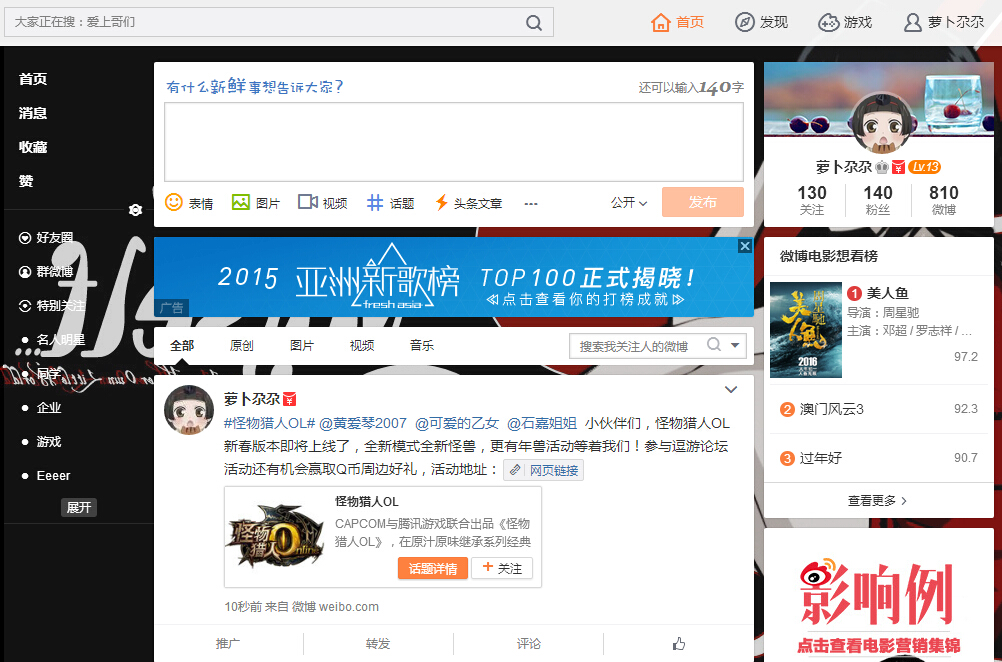Image resolution: width=1002 pixels, height=662 pixels.
Task: Click the magnifier in 搜索我关注人的微博 box
Action: 714,345
